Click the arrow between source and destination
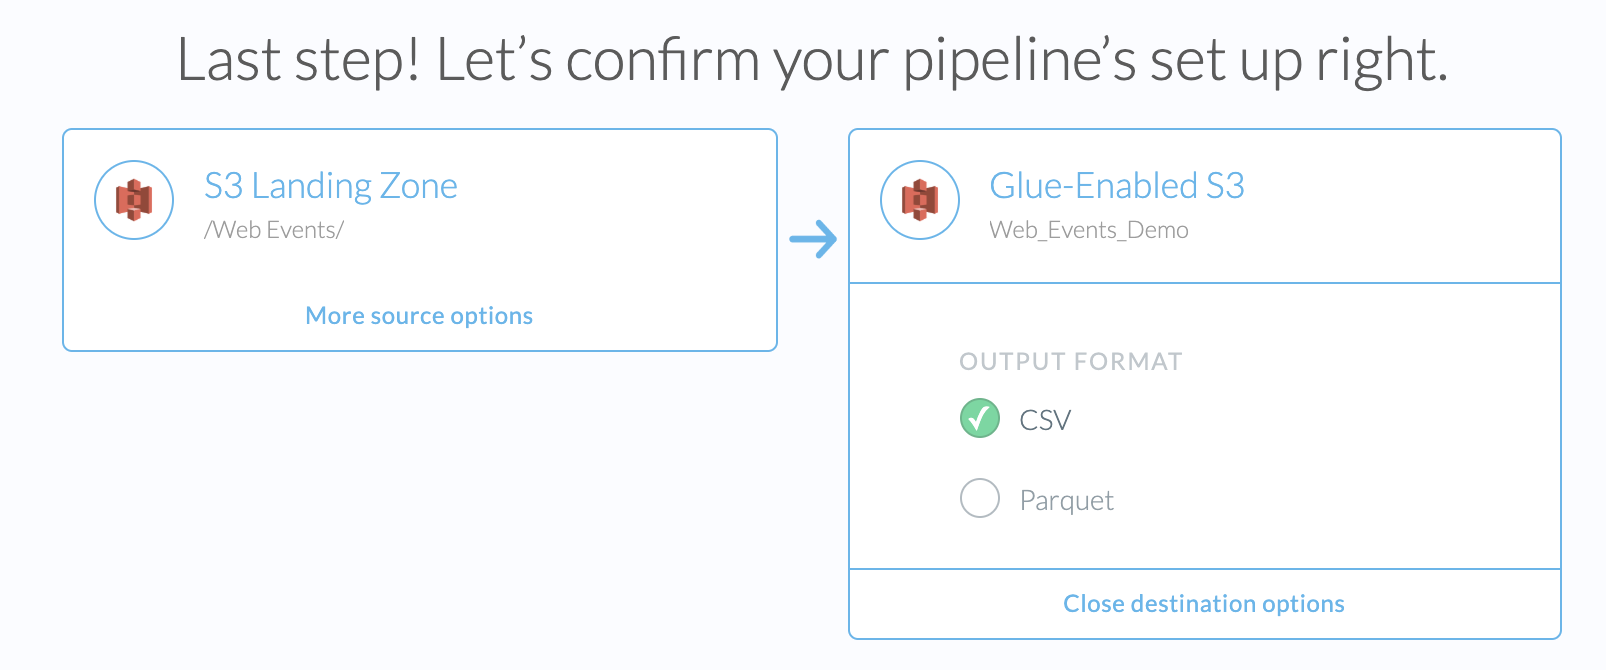Image resolution: width=1606 pixels, height=670 pixels. click(813, 239)
